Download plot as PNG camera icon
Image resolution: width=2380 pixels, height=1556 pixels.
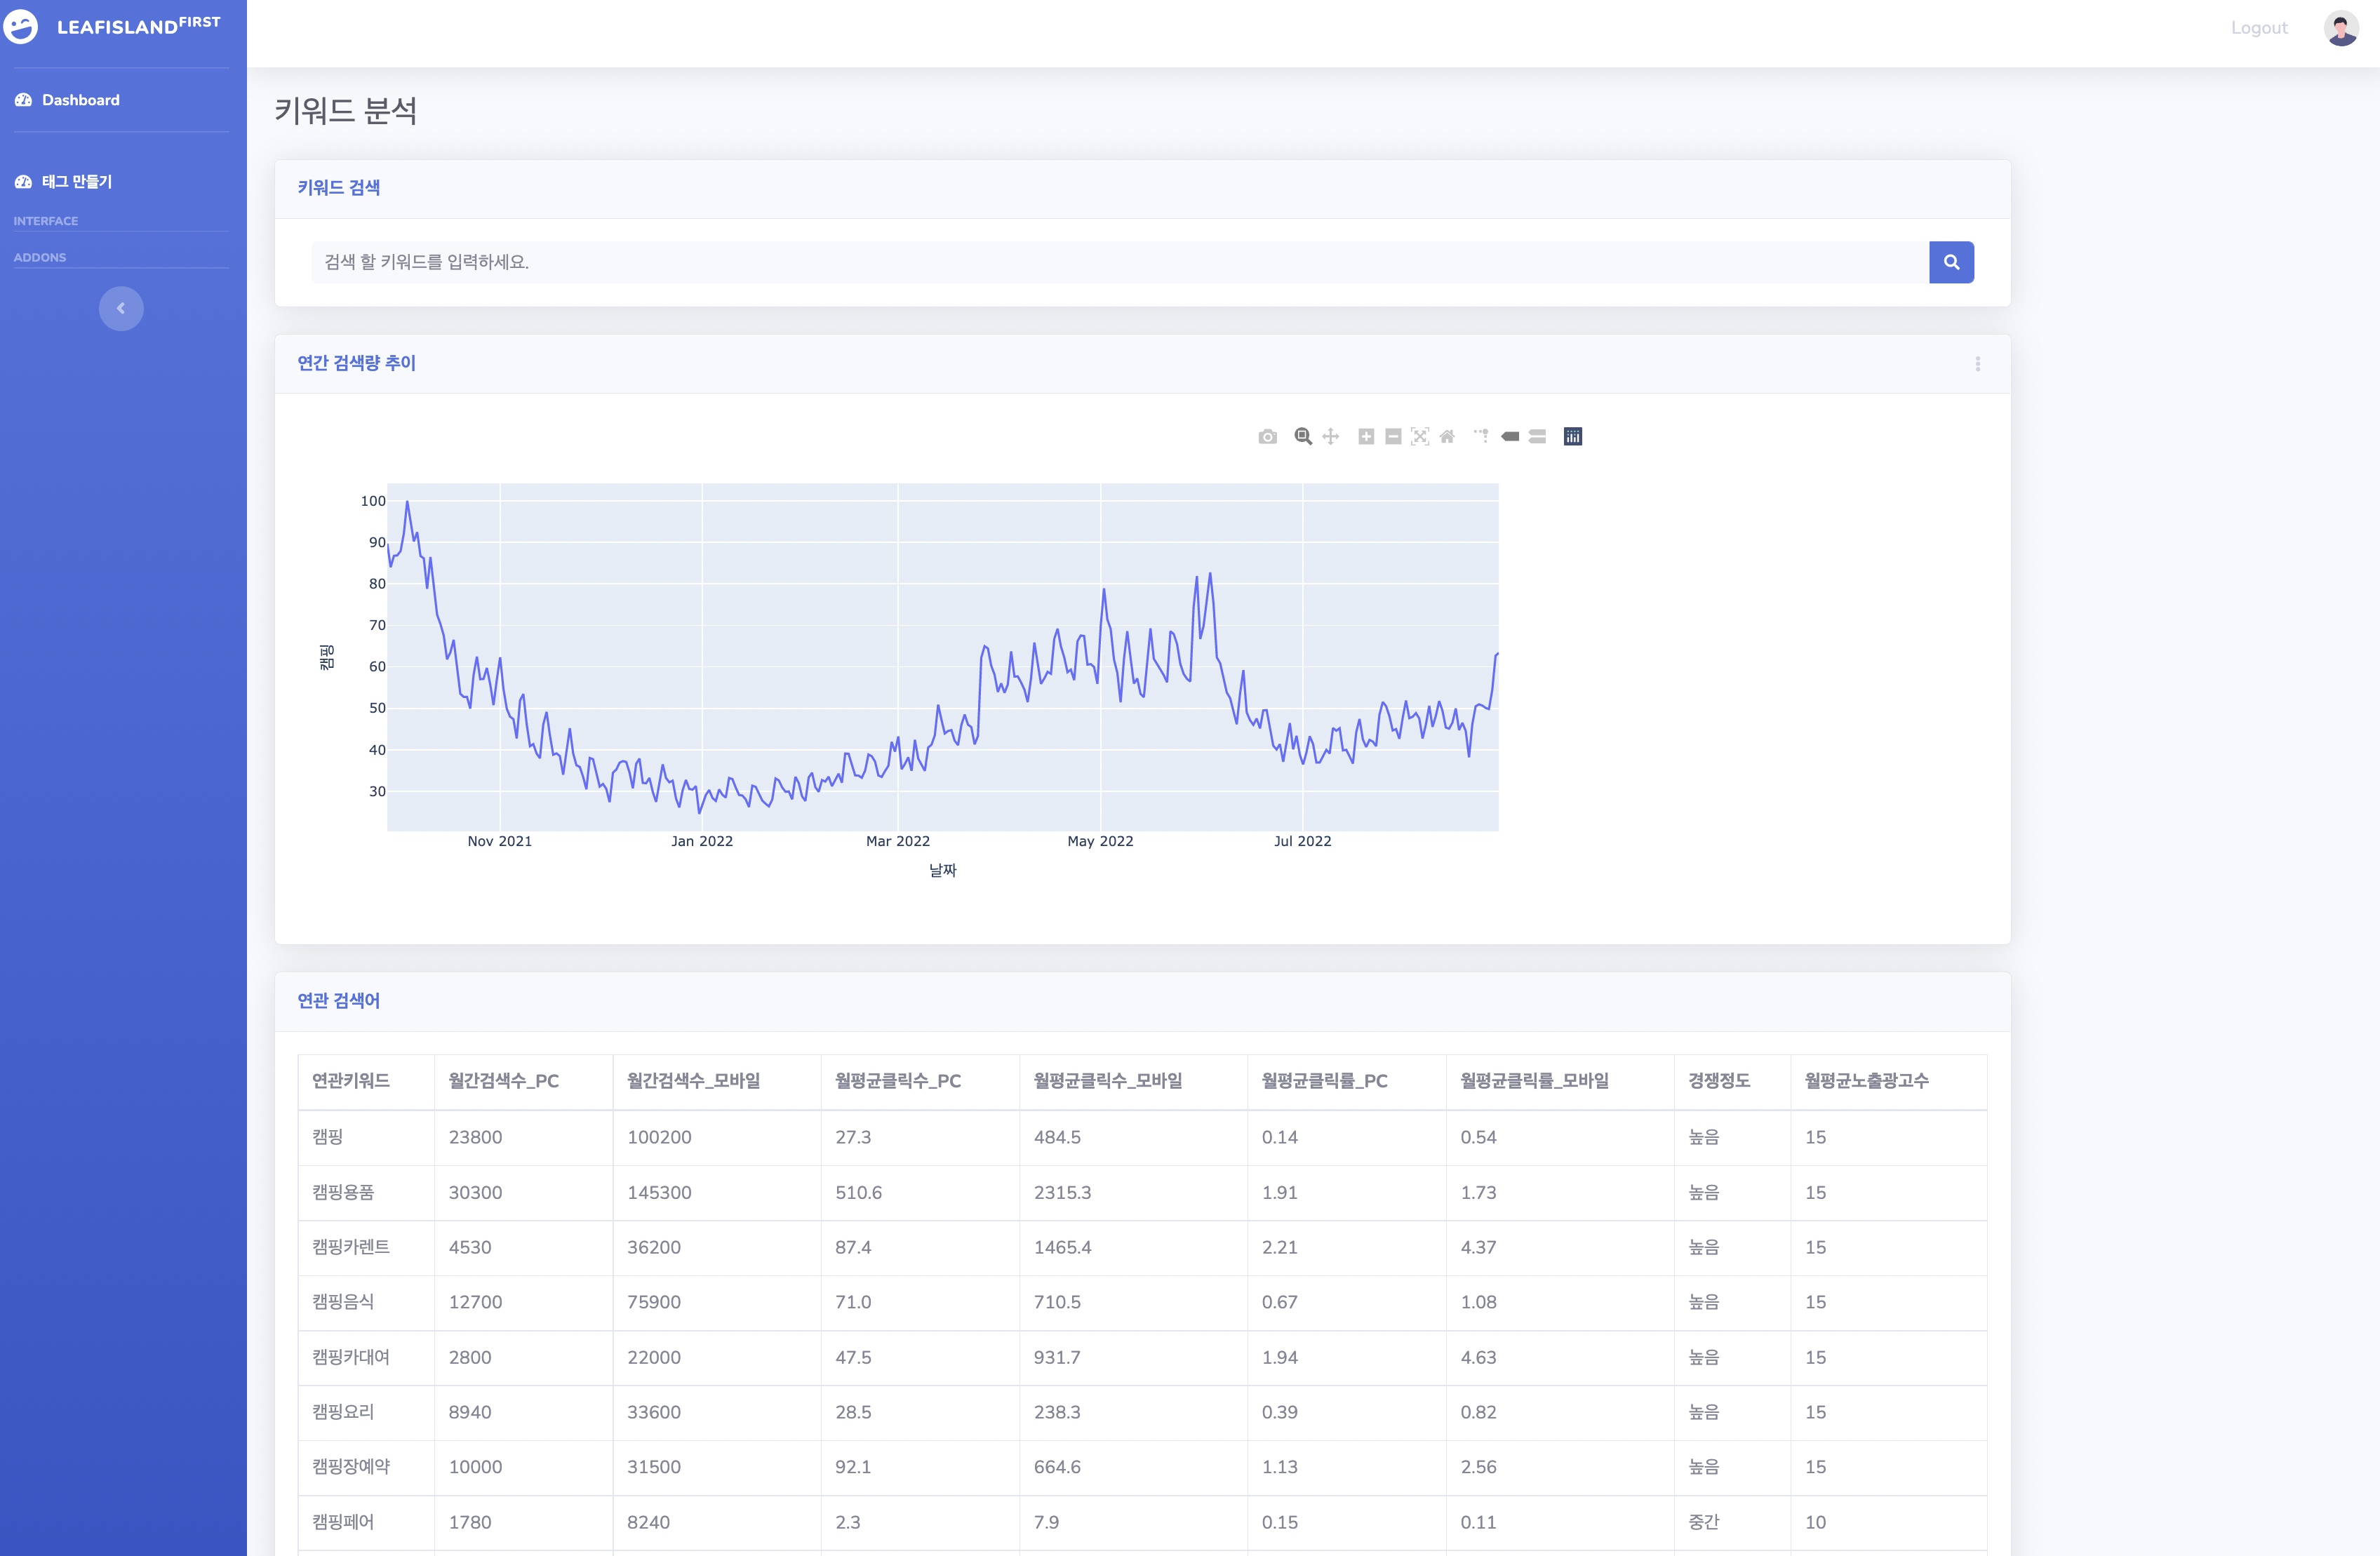click(x=1267, y=437)
